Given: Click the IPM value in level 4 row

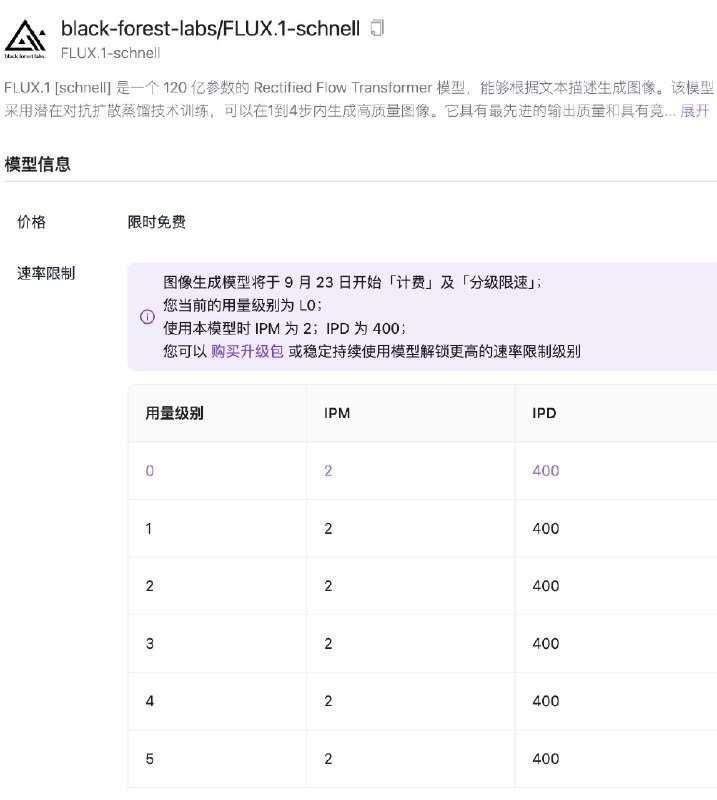Looking at the screenshot, I should pyautogui.click(x=328, y=701).
